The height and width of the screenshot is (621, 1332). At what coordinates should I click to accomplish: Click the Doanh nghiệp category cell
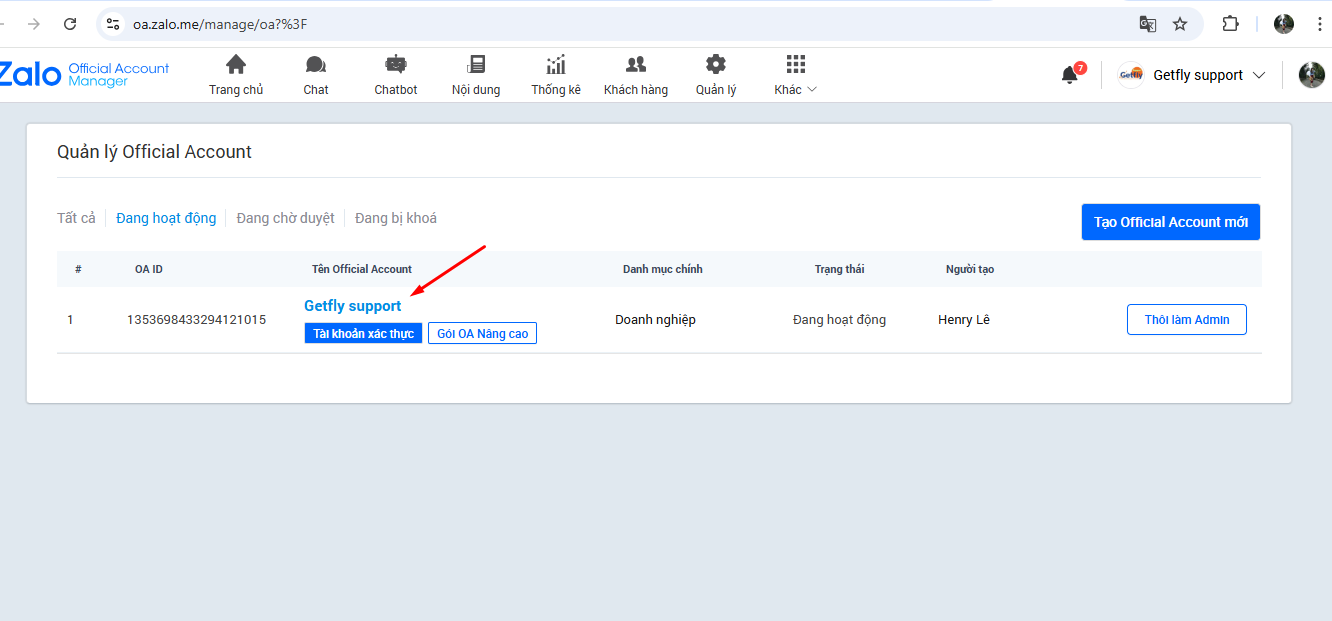coord(655,320)
